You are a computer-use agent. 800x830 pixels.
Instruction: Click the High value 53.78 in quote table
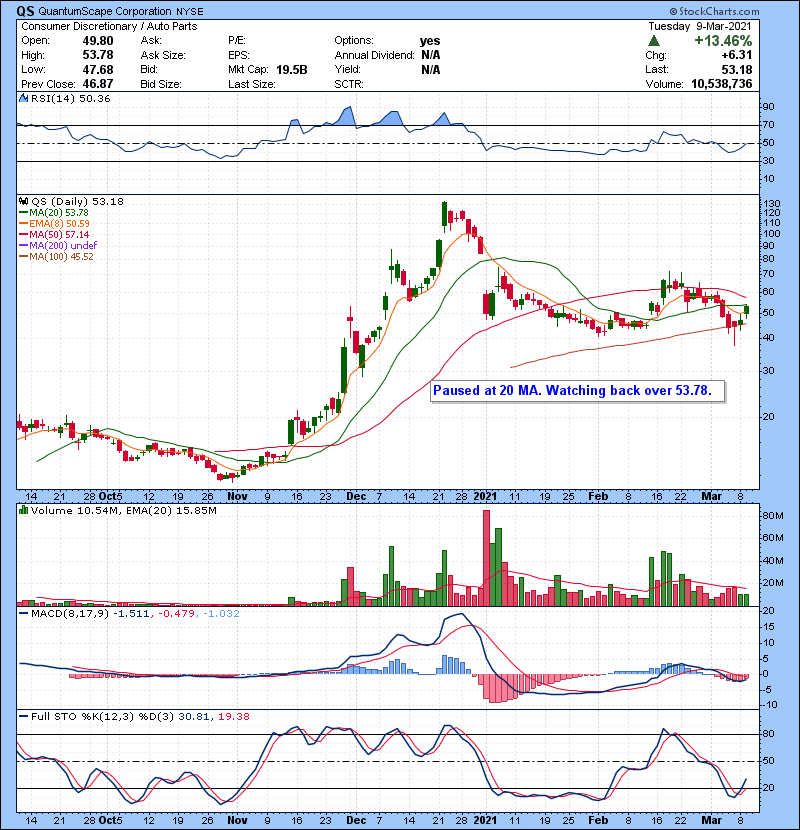[98, 55]
